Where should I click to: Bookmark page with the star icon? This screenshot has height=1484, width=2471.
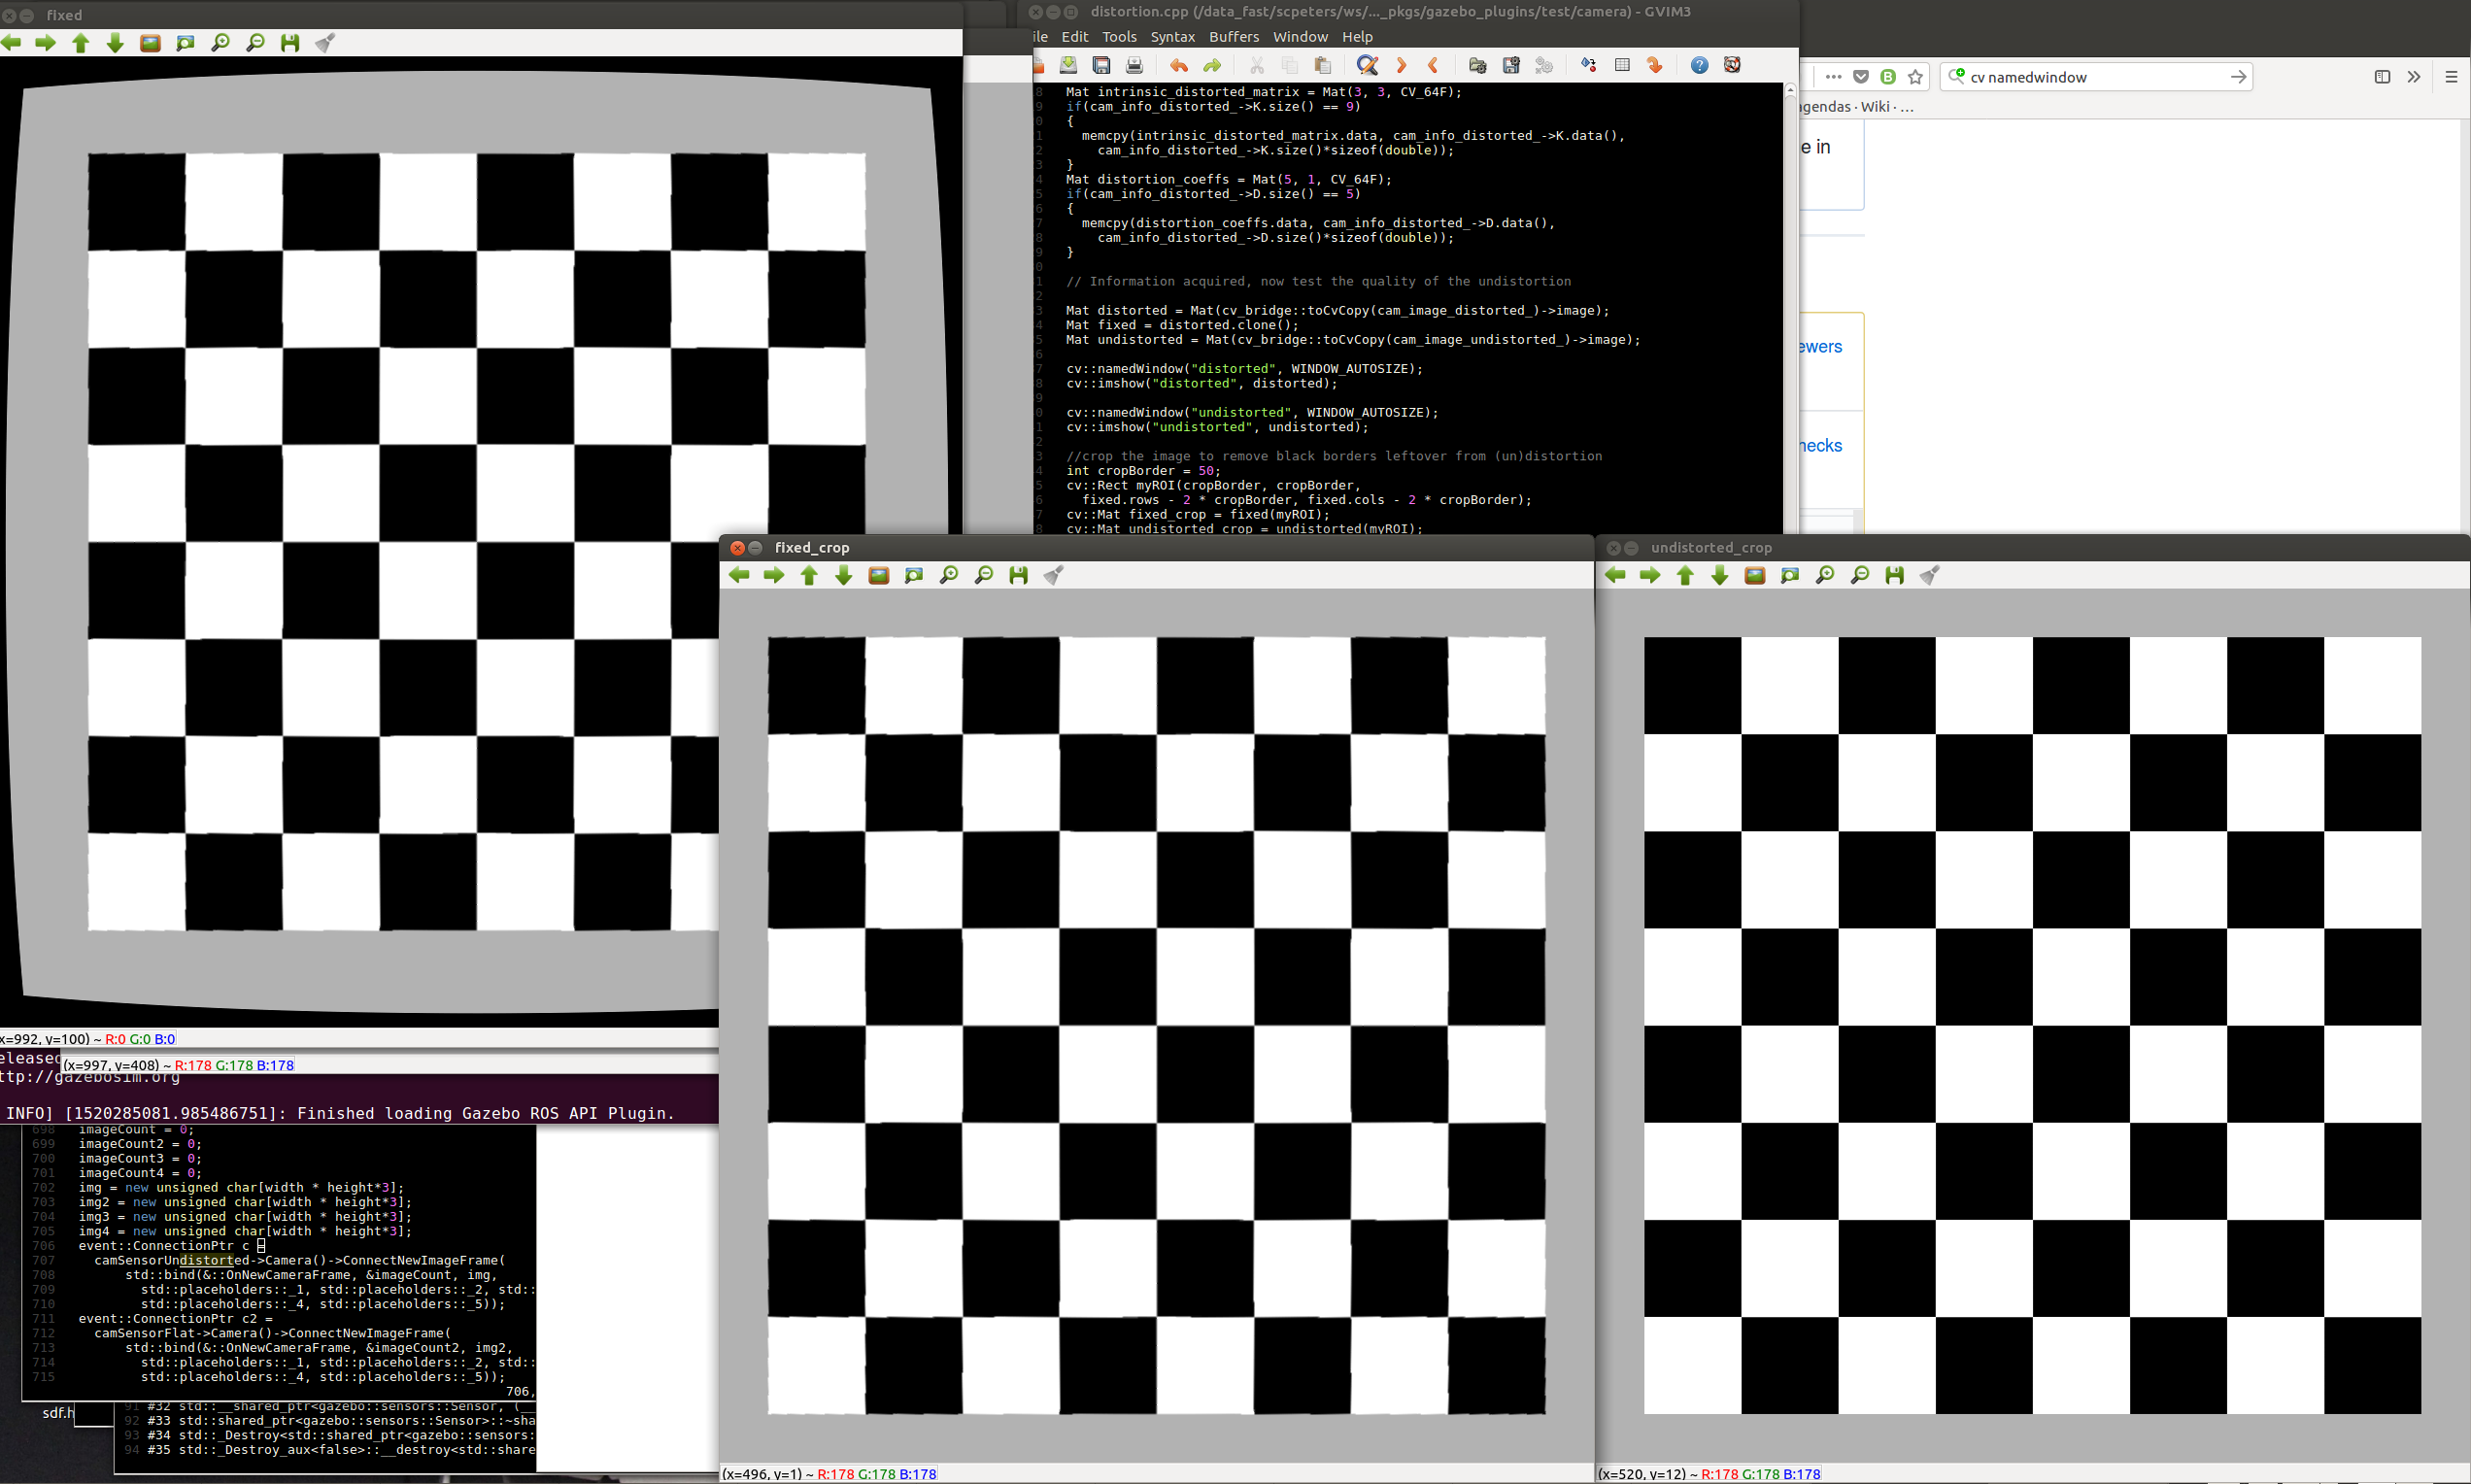1915,77
